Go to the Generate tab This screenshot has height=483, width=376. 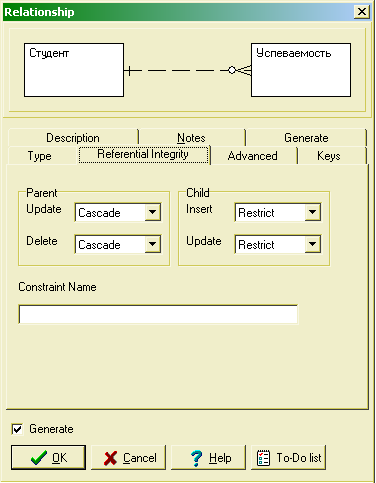306,138
